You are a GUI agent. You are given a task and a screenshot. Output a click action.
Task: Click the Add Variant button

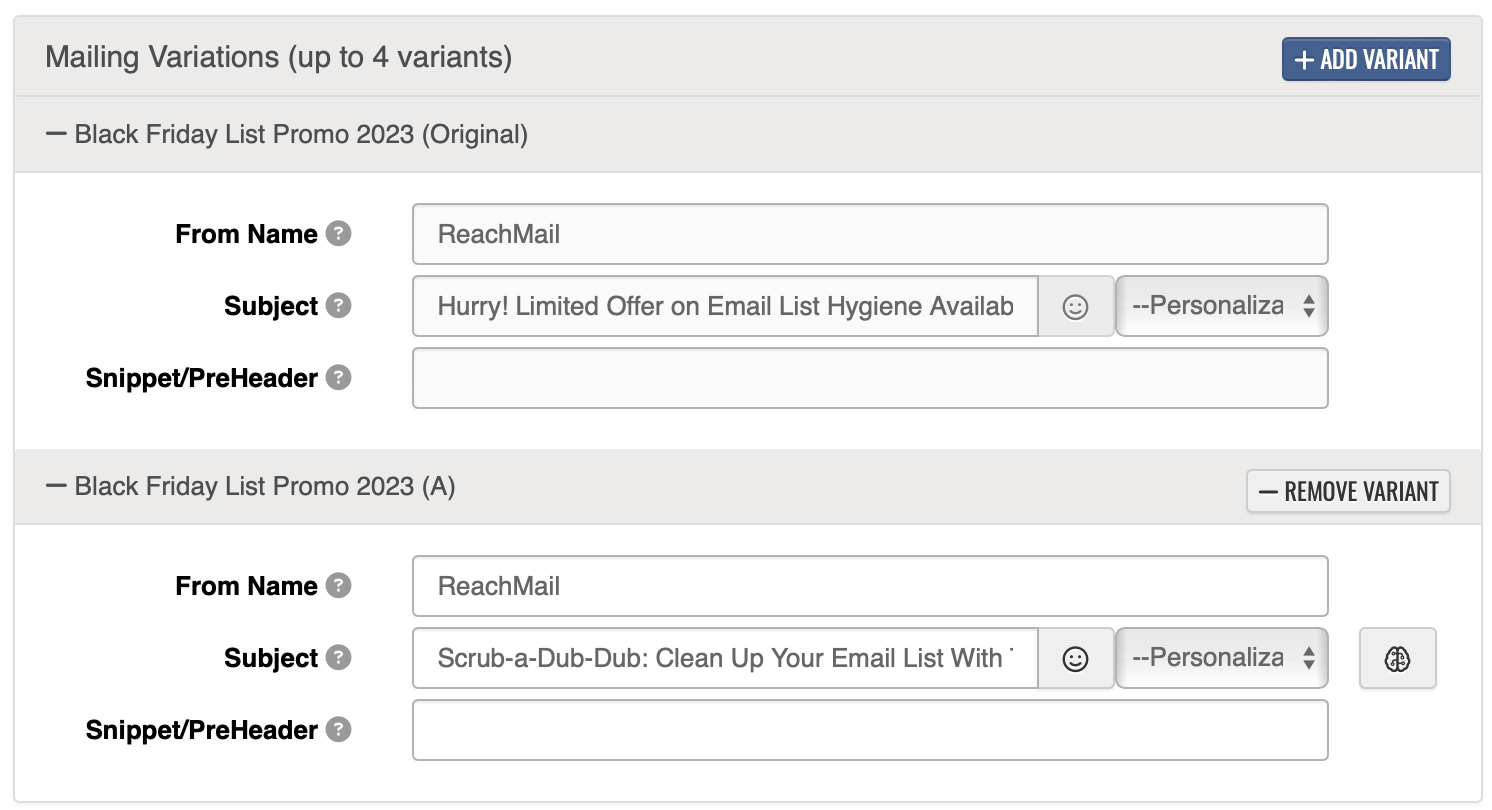(1366, 59)
